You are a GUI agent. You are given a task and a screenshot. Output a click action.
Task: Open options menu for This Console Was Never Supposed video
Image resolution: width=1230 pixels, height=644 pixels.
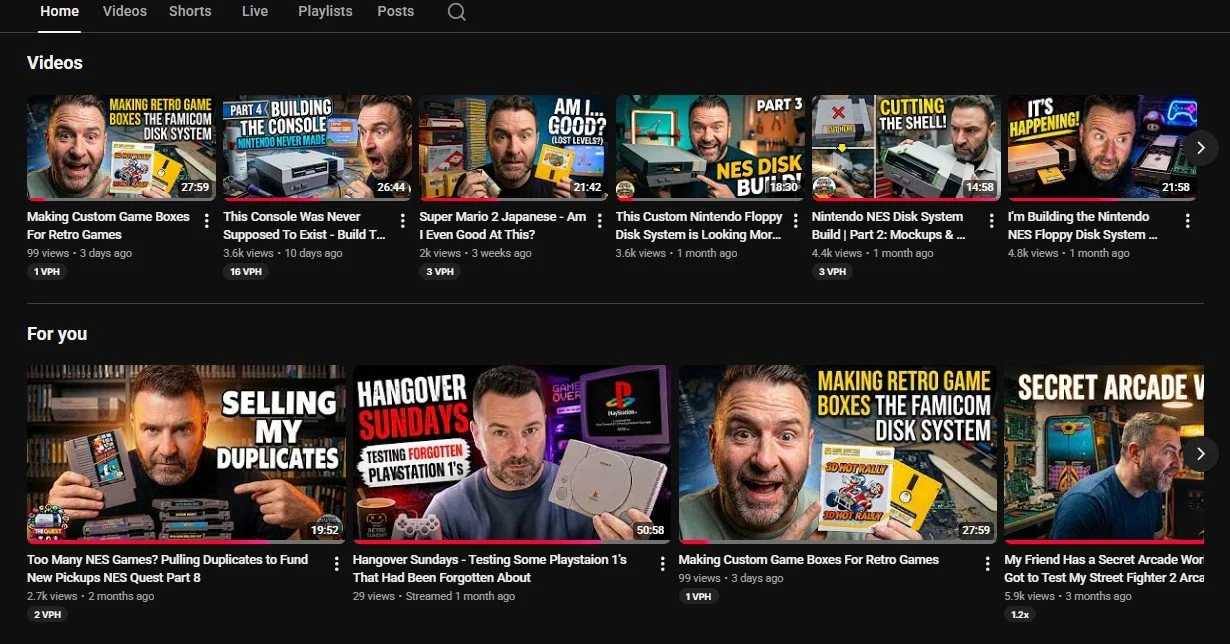[x=403, y=221]
